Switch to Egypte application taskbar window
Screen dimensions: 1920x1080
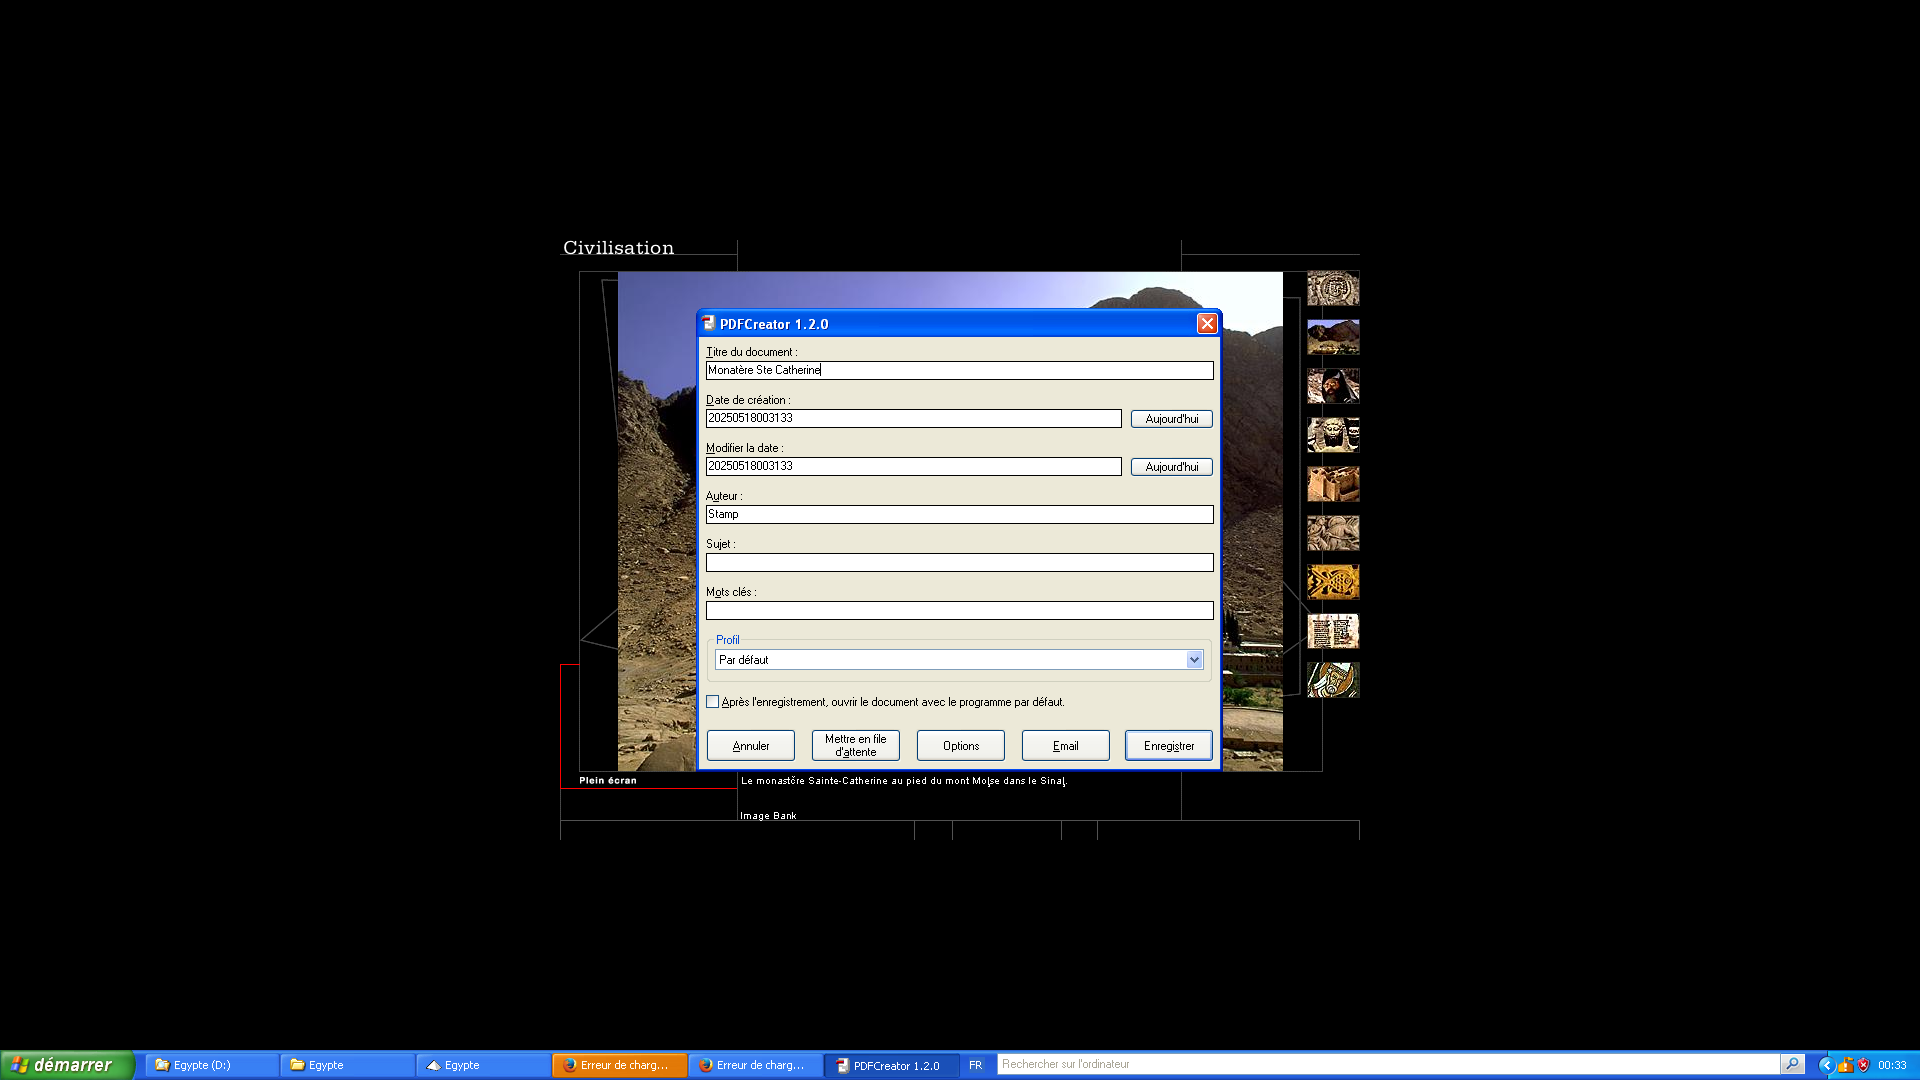pyautogui.click(x=484, y=1065)
